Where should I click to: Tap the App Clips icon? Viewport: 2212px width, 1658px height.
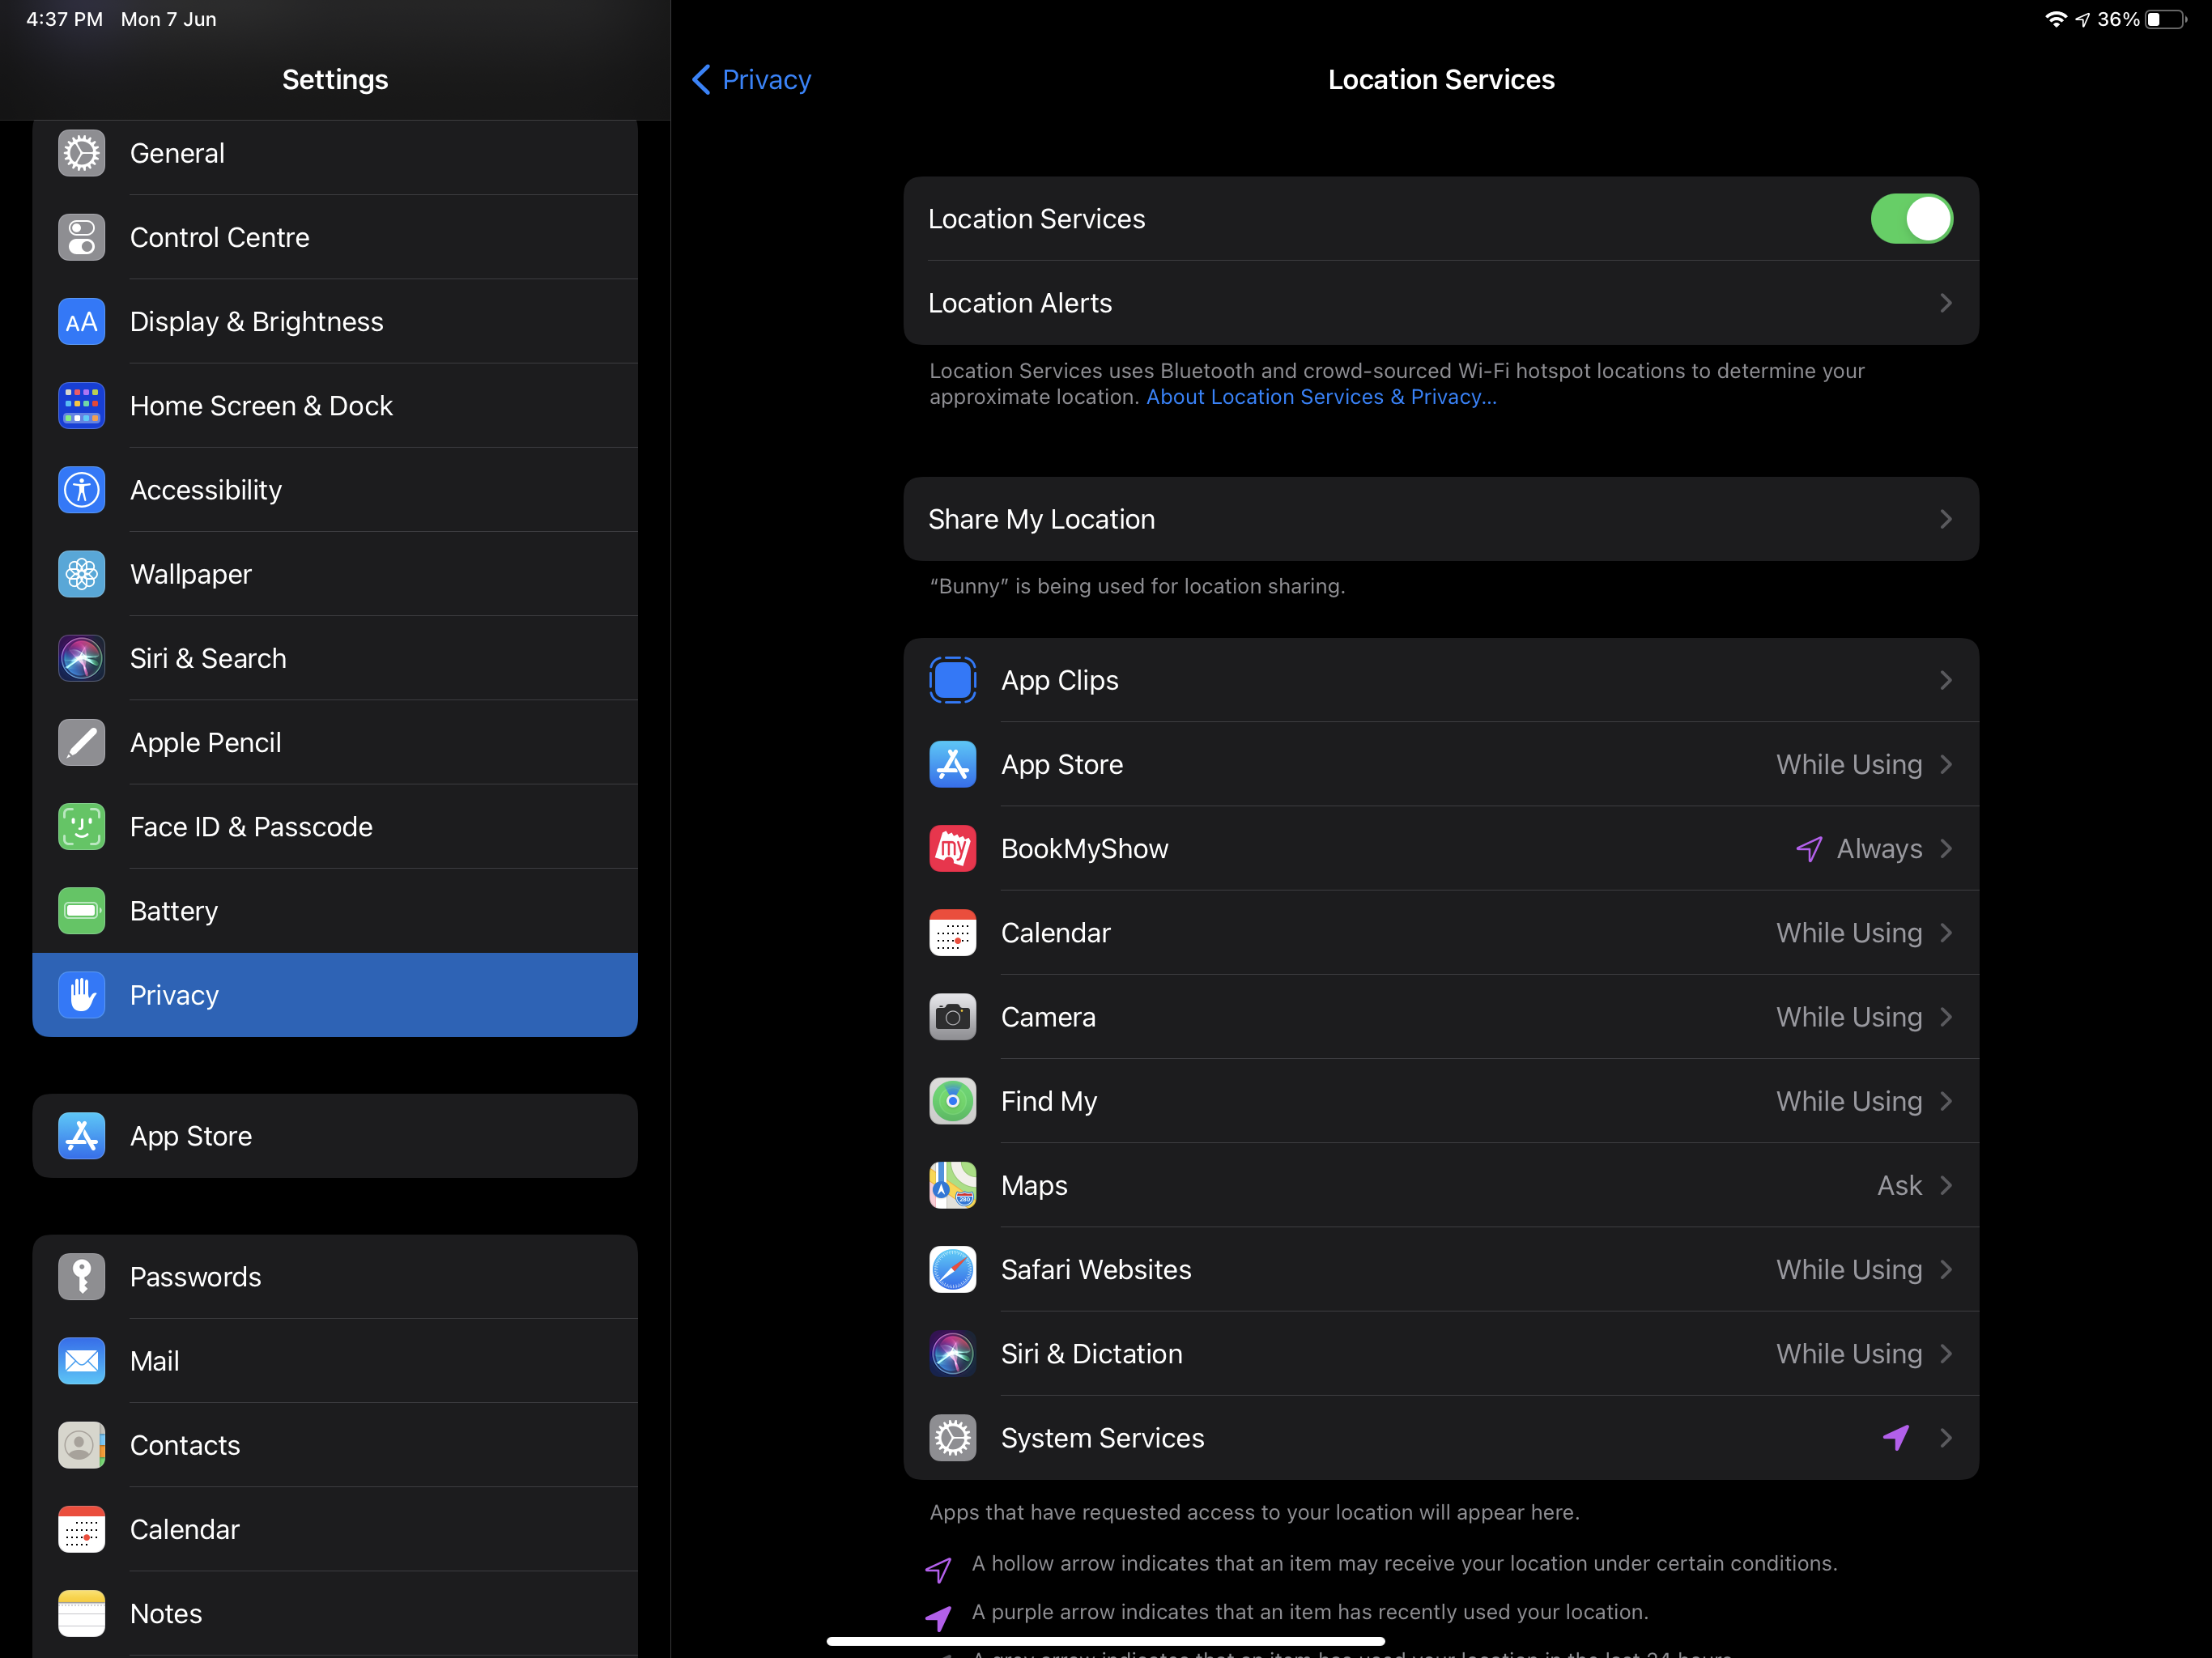click(x=952, y=680)
